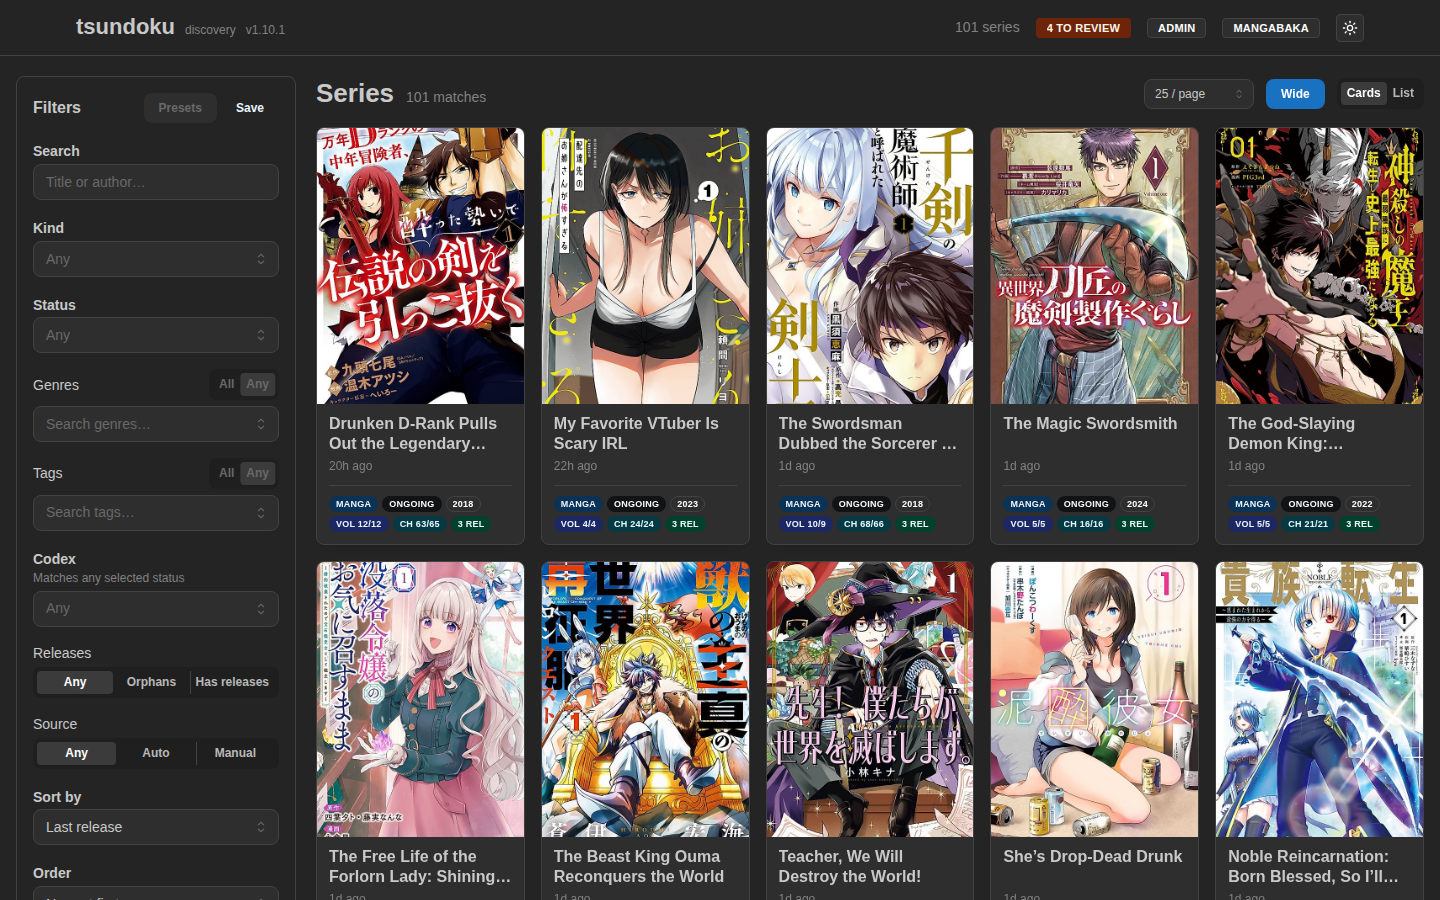Set Genres match mode to All
Image resolution: width=1440 pixels, height=900 pixels.
[227, 384]
